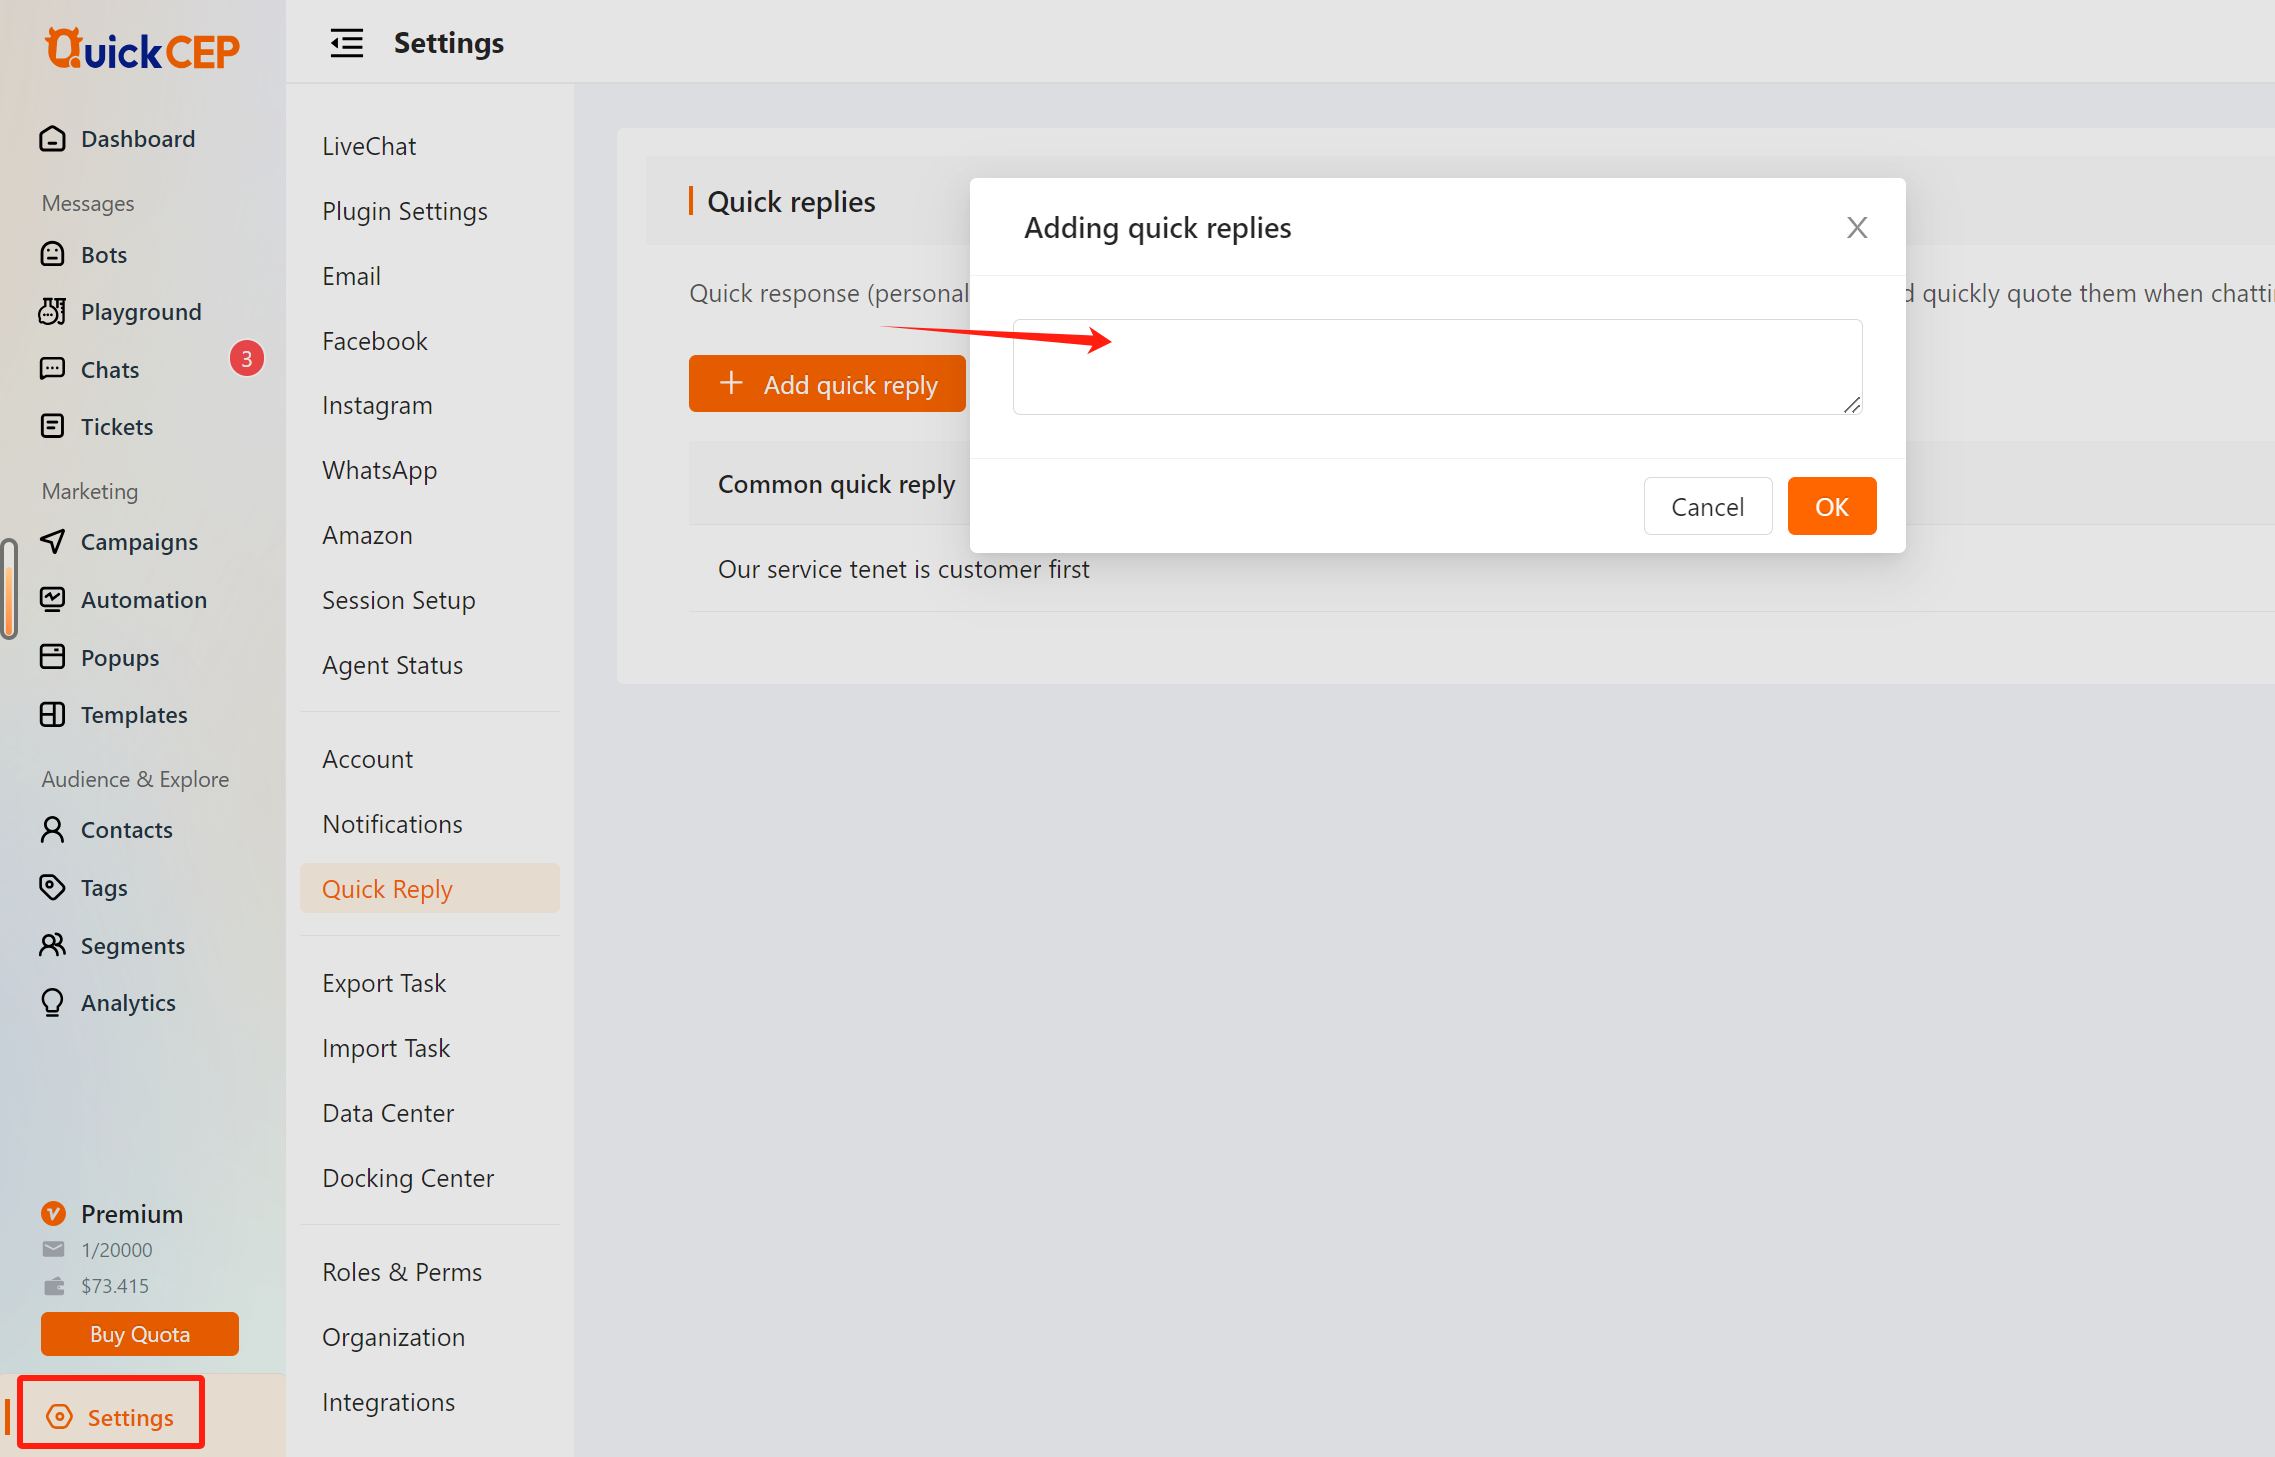Click the Playground icon
The width and height of the screenshot is (2275, 1457).
(52, 312)
